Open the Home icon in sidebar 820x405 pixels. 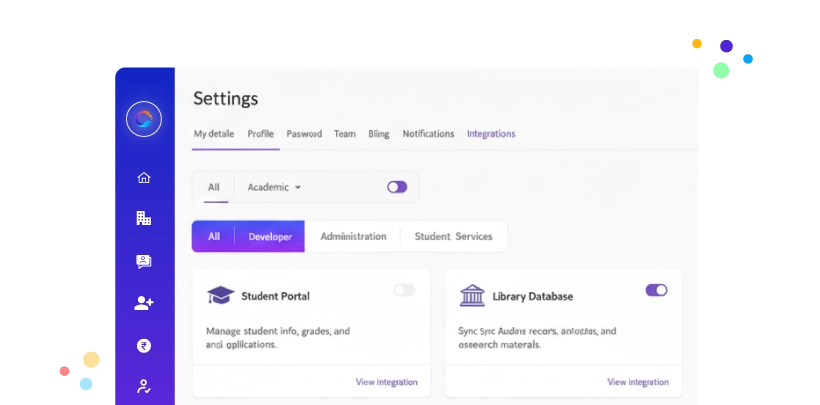click(x=144, y=178)
